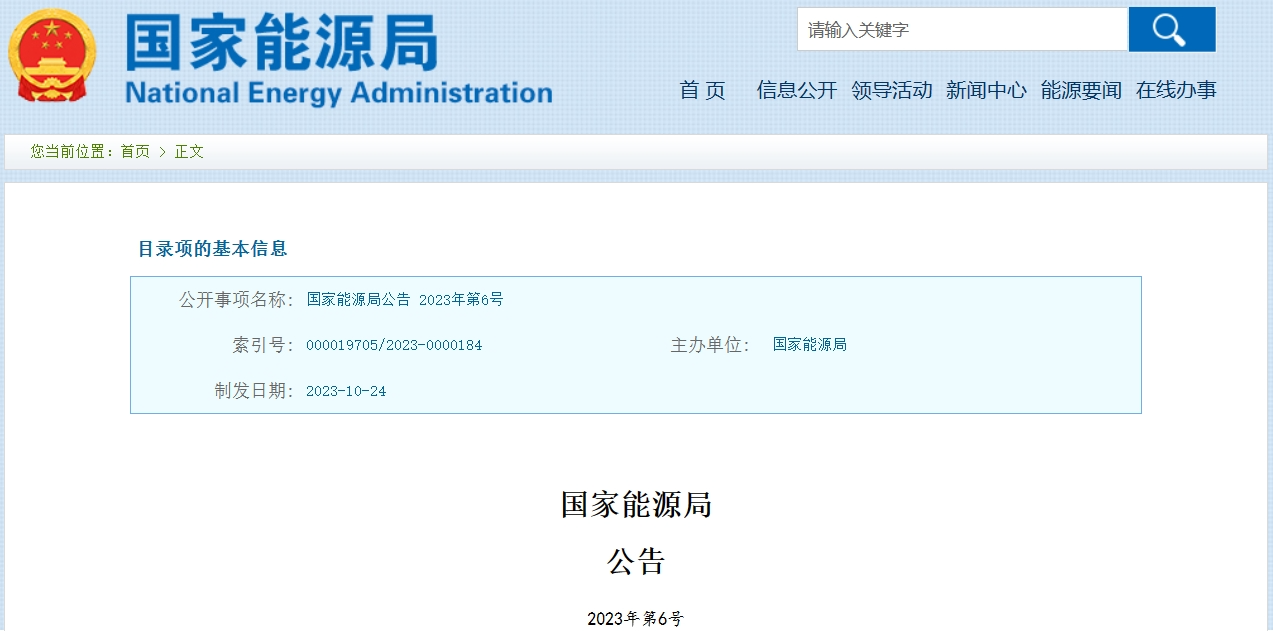Click the 制发日期 label

pyautogui.click(x=254, y=391)
